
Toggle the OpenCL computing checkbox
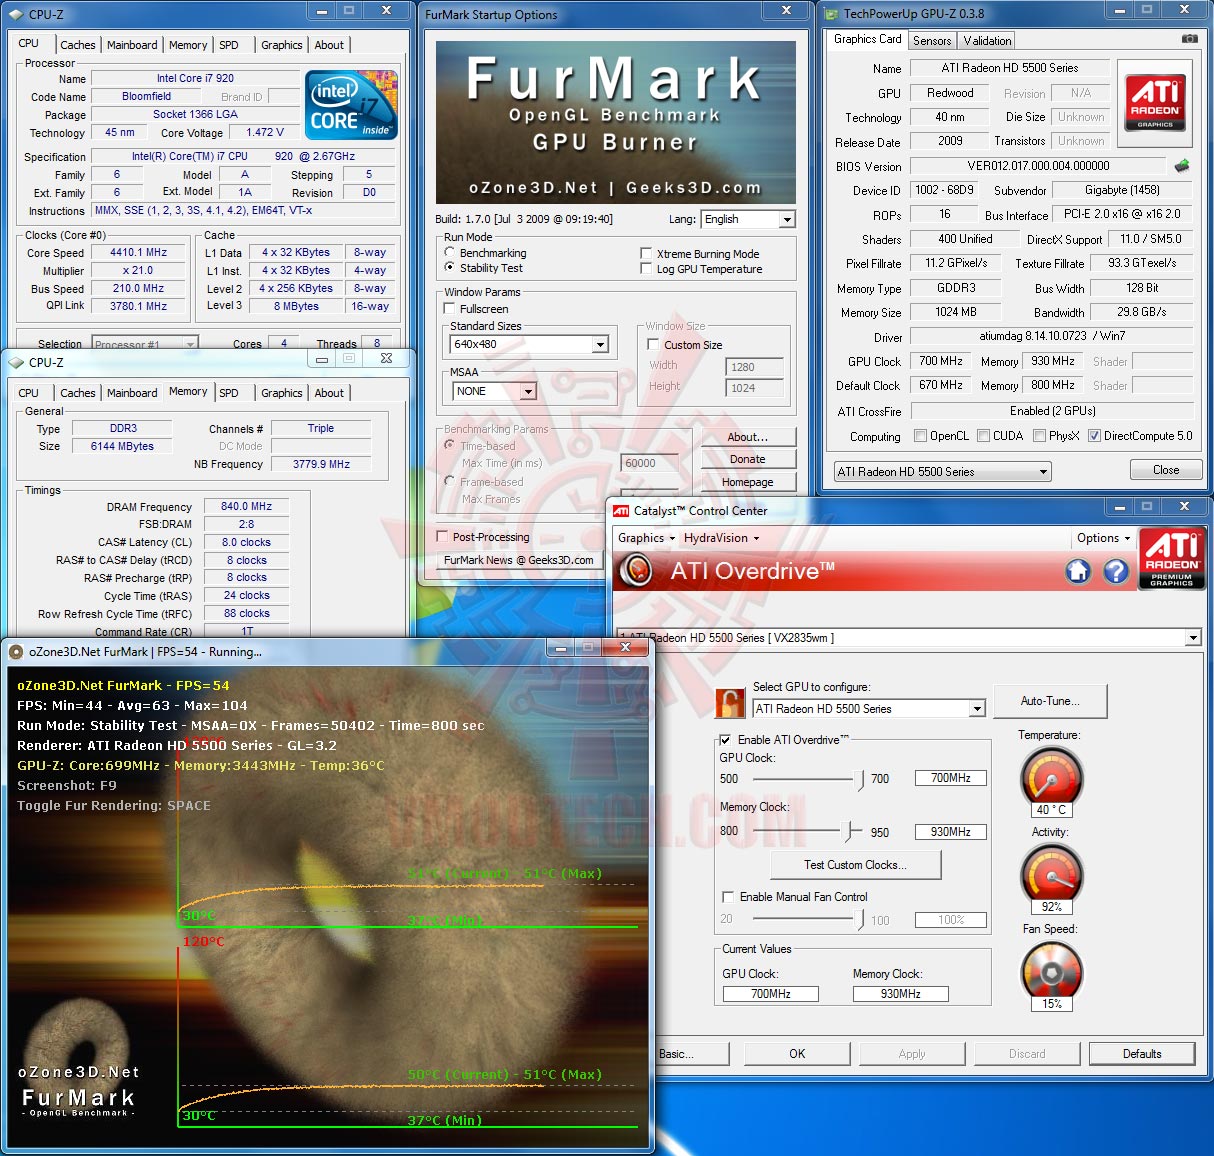920,436
